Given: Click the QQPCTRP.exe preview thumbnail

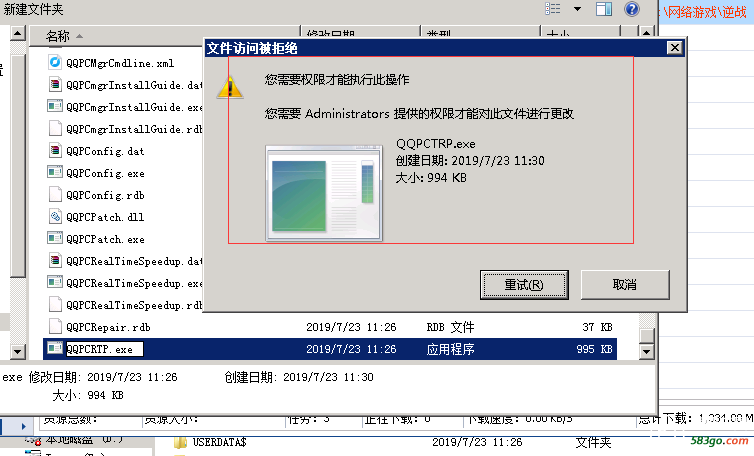Looking at the screenshot, I should click(x=324, y=193).
